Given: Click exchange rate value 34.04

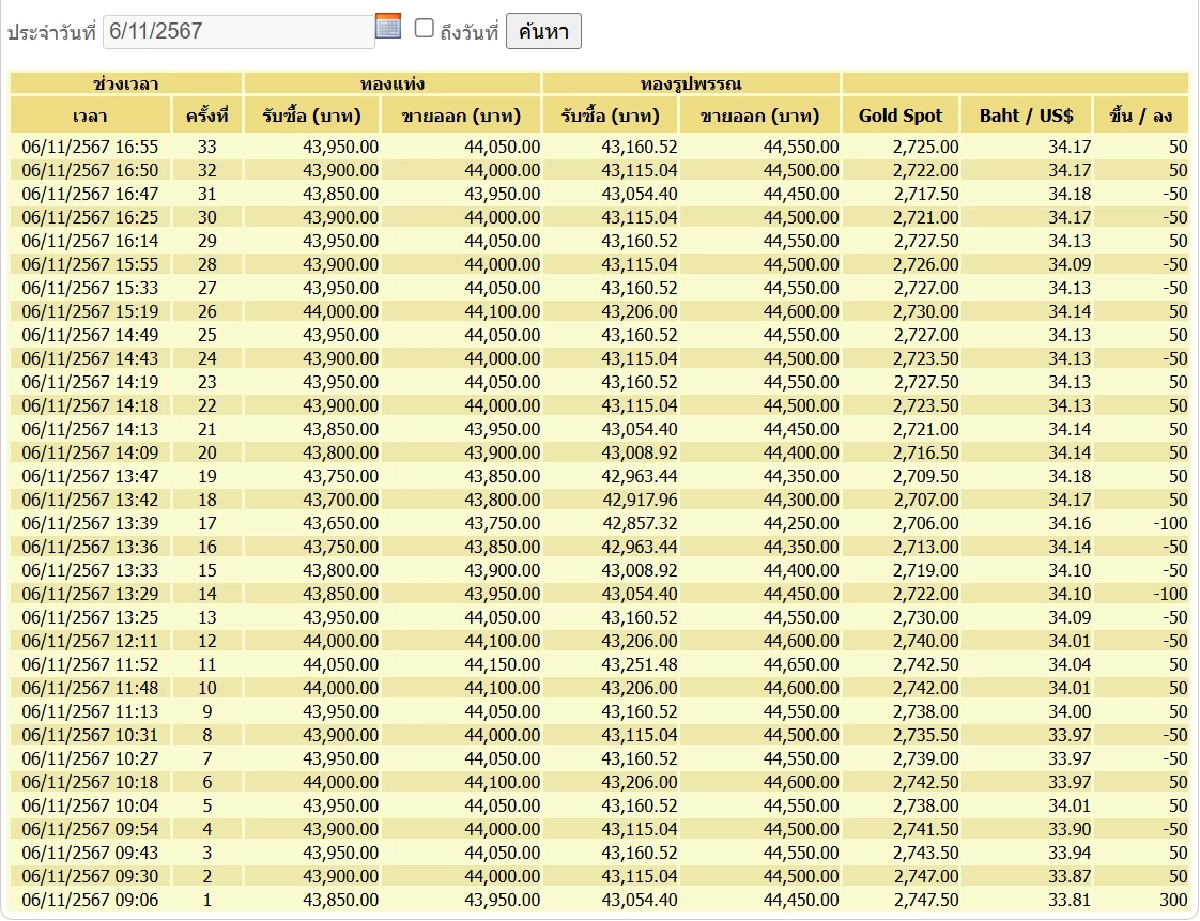Looking at the screenshot, I should point(1069,664).
